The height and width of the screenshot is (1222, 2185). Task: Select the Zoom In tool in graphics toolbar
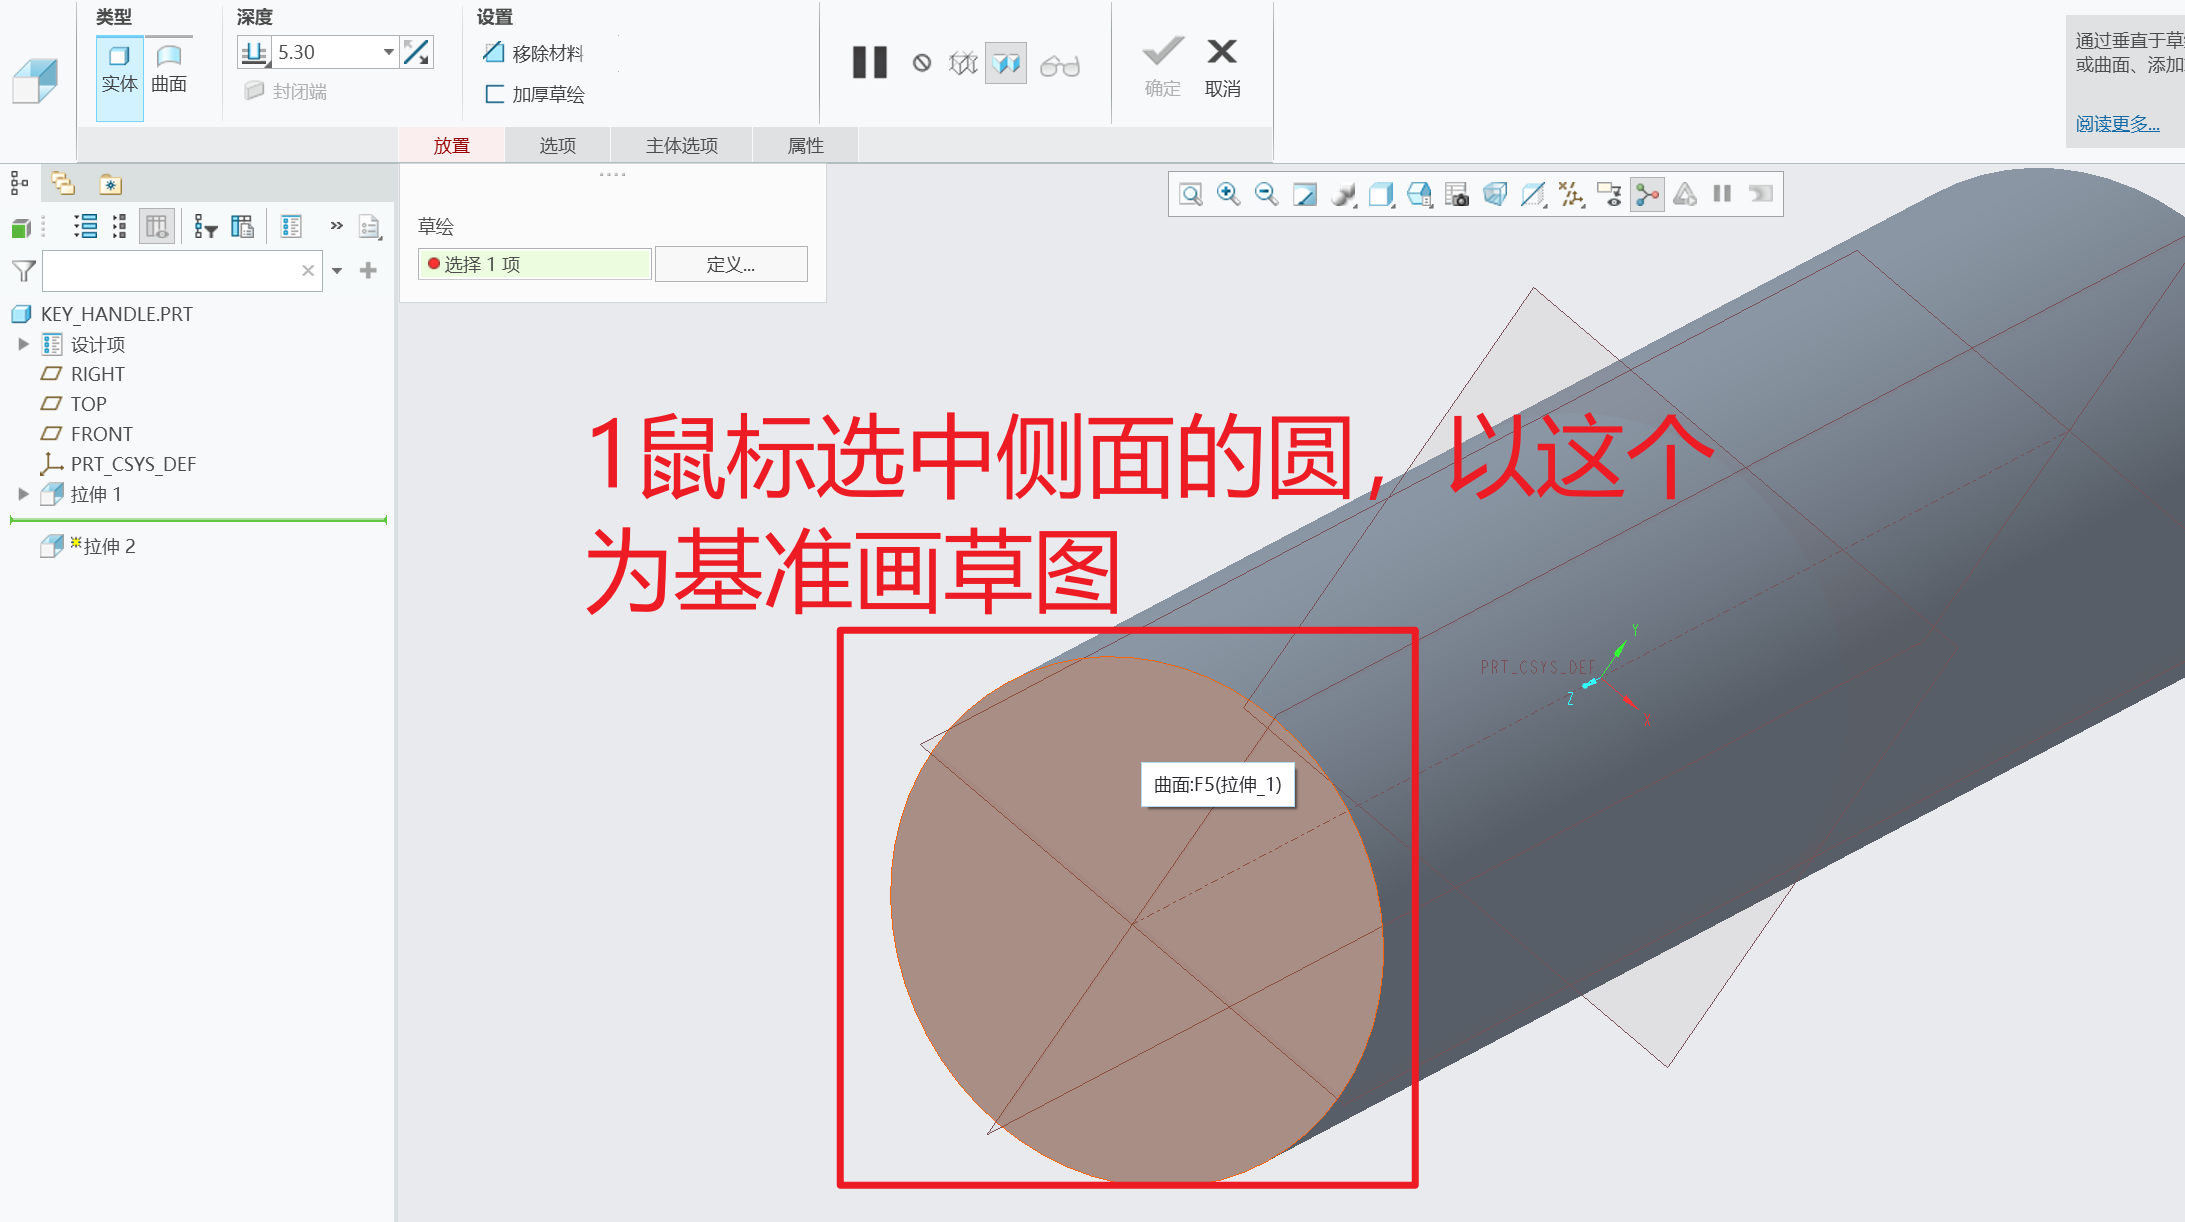(1230, 194)
